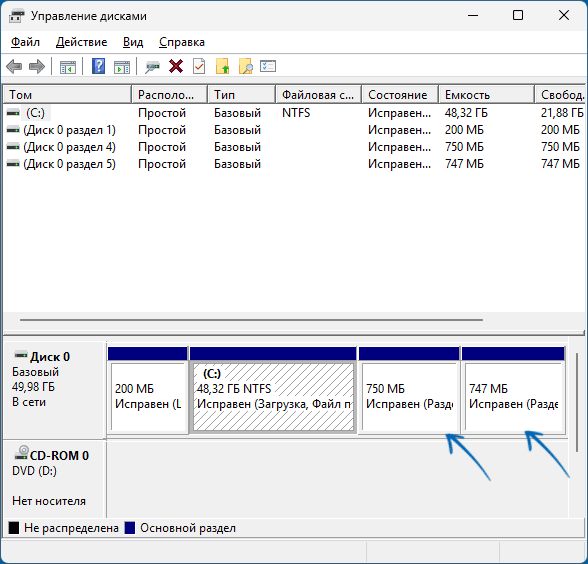Toggle the console tree pane icon
Screen dimensions: 588x564
point(68,67)
